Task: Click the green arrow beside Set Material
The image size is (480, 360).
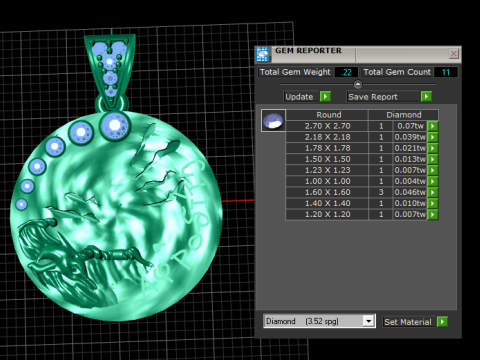Action: [442, 322]
